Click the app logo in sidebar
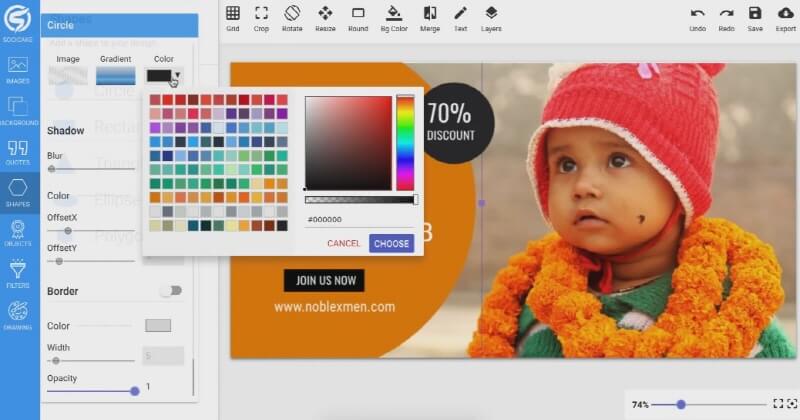The image size is (800, 420). tap(17, 22)
